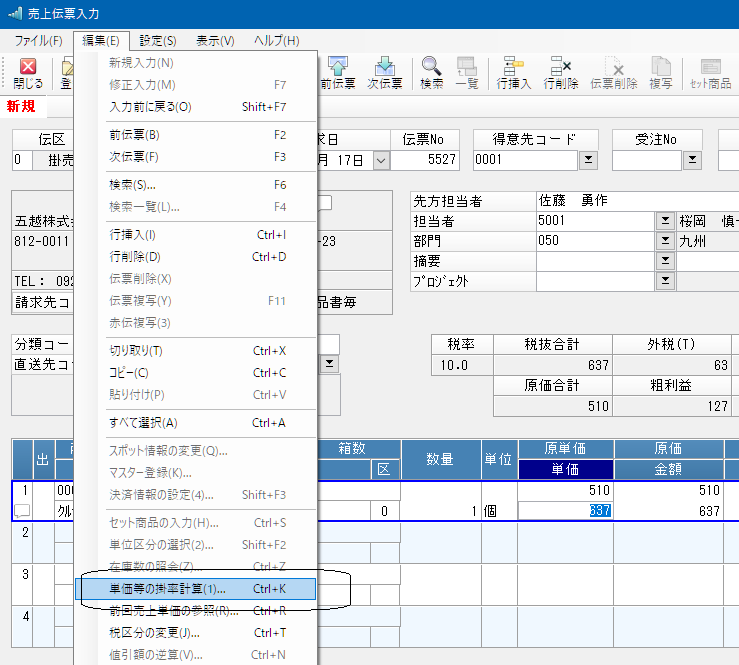Click the note bubble icon in row 1
Viewport: 739px width, 665px height.
(x=22, y=511)
